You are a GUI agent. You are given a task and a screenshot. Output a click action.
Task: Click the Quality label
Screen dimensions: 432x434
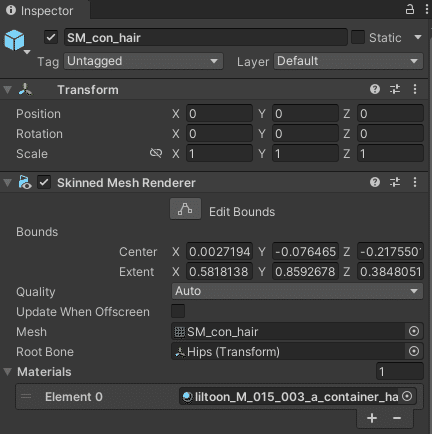tap(36, 292)
